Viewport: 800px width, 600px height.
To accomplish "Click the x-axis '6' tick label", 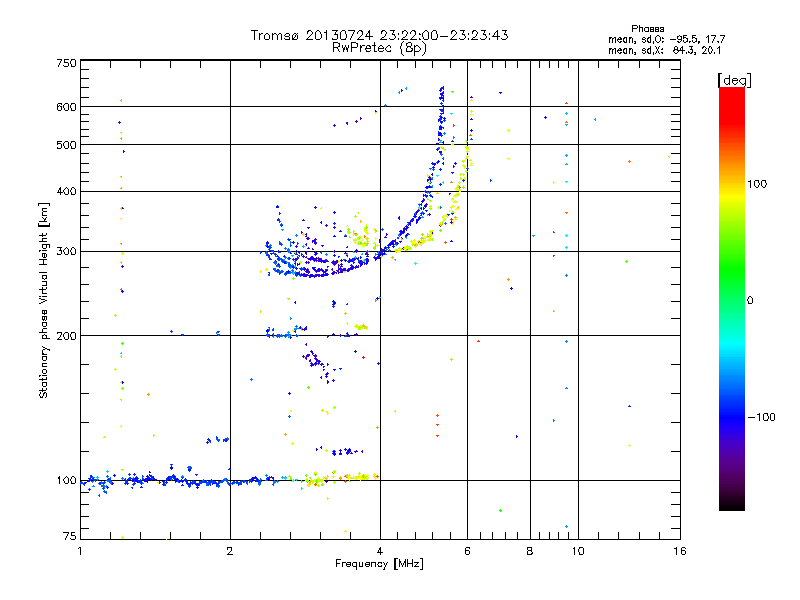I will (x=467, y=551).
